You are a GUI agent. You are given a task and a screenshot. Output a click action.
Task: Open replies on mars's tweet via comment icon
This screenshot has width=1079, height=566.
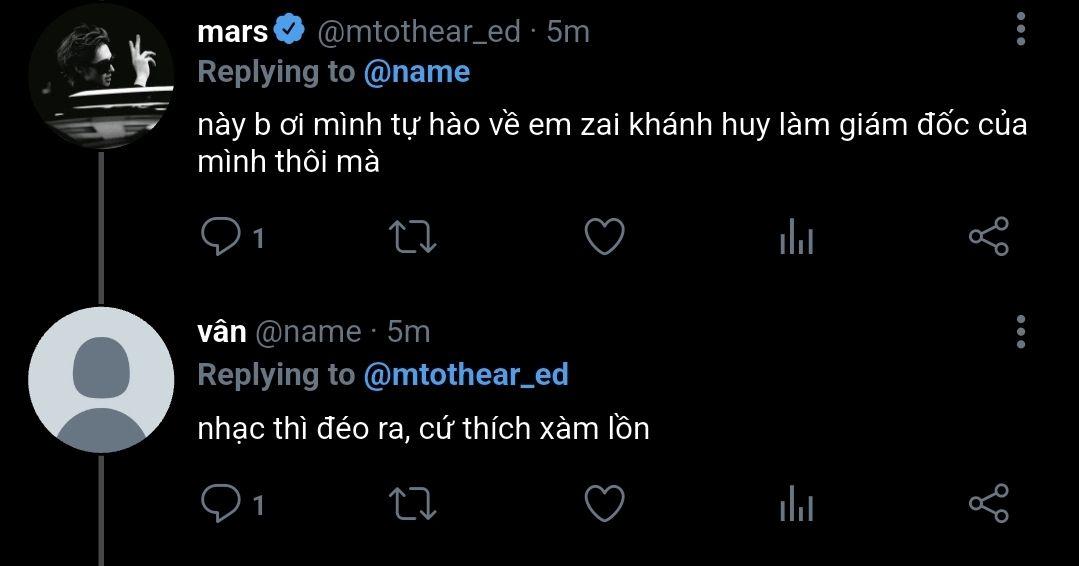coord(220,237)
